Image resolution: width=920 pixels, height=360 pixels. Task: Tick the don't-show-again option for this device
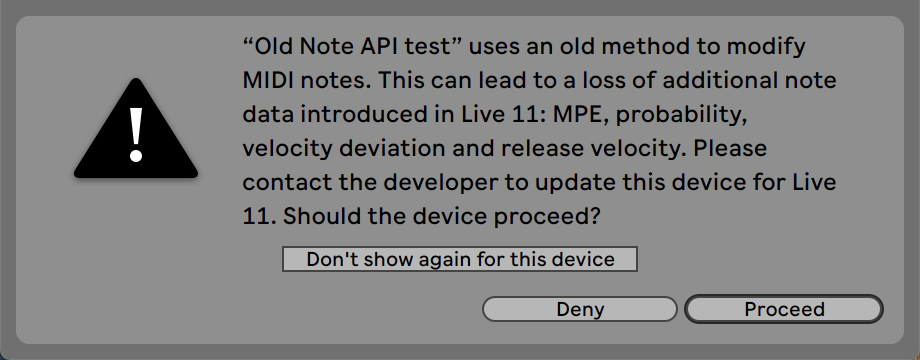pos(460,259)
